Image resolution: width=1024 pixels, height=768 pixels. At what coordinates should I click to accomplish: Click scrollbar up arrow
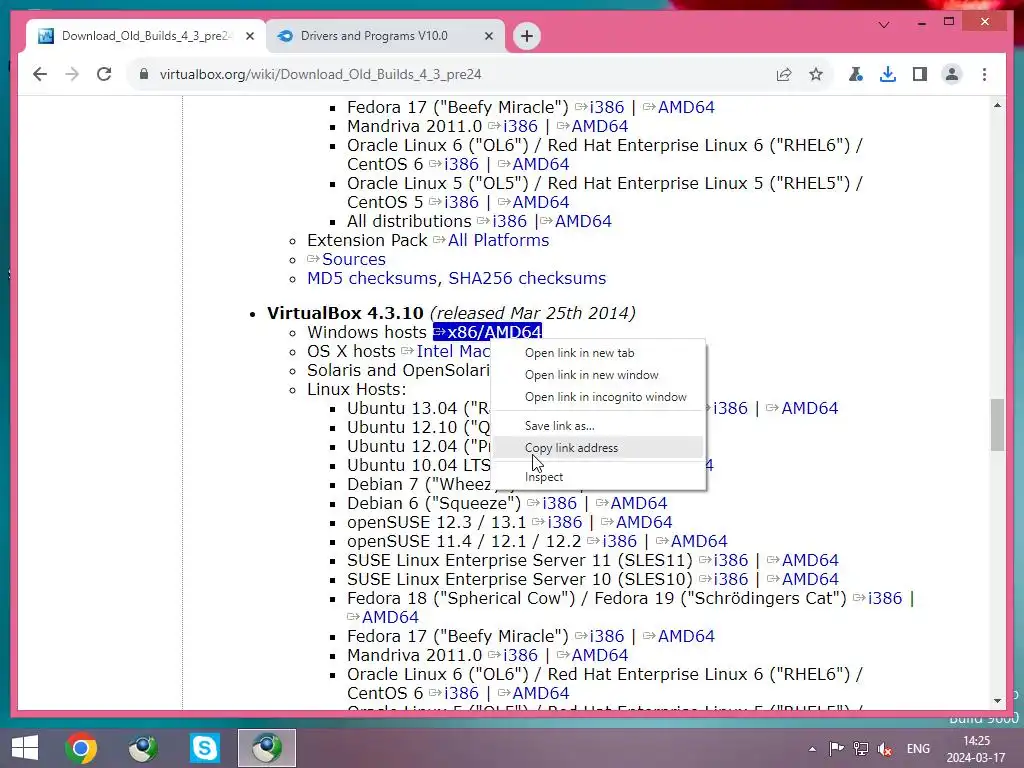click(x=997, y=105)
